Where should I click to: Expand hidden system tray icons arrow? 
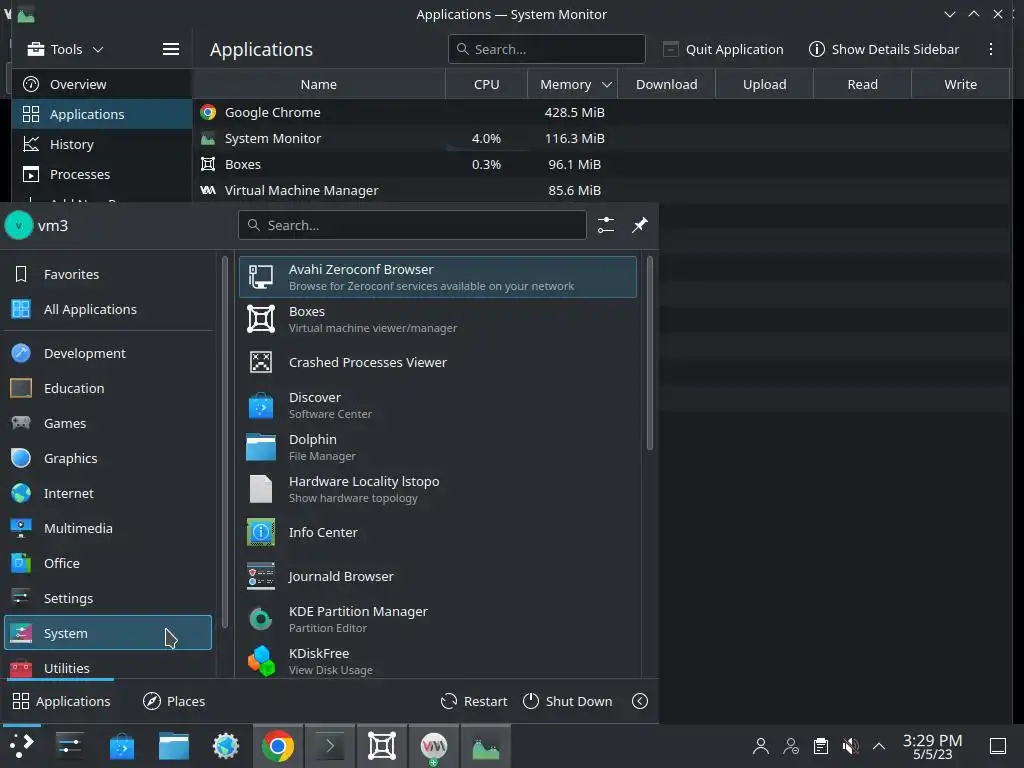pos(879,746)
